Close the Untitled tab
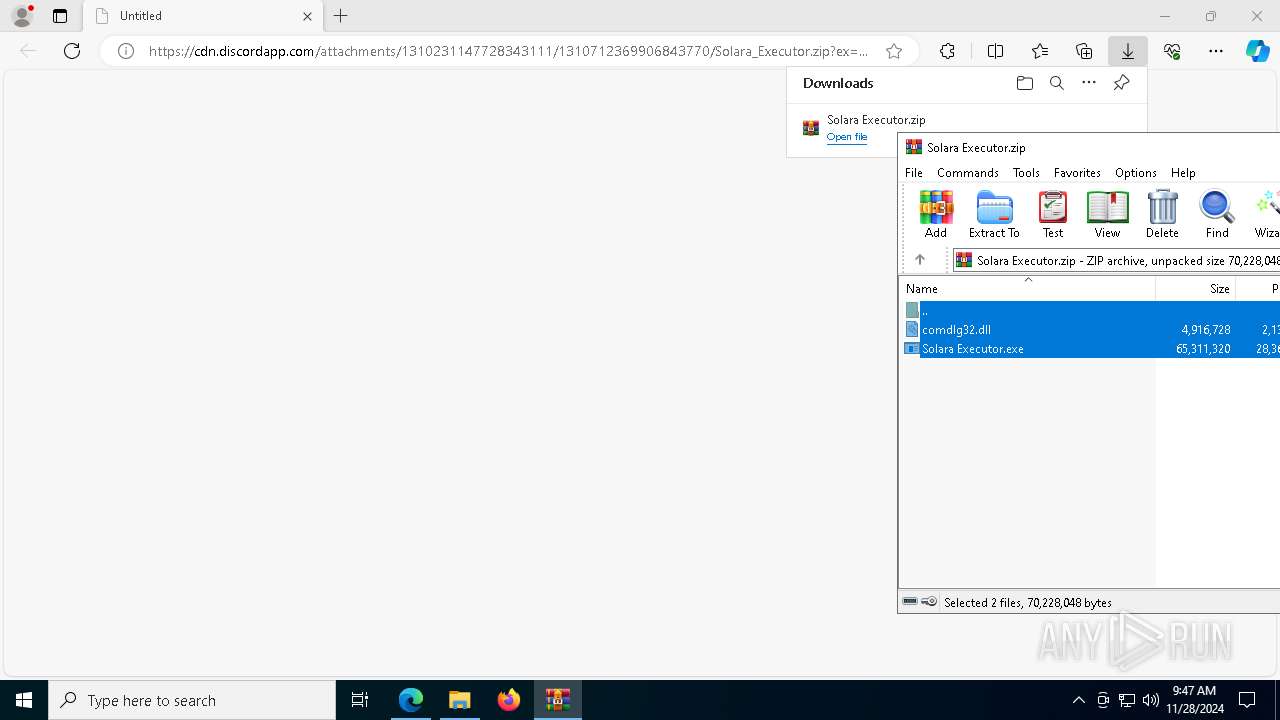Screen dimensions: 1280x720 307,16
